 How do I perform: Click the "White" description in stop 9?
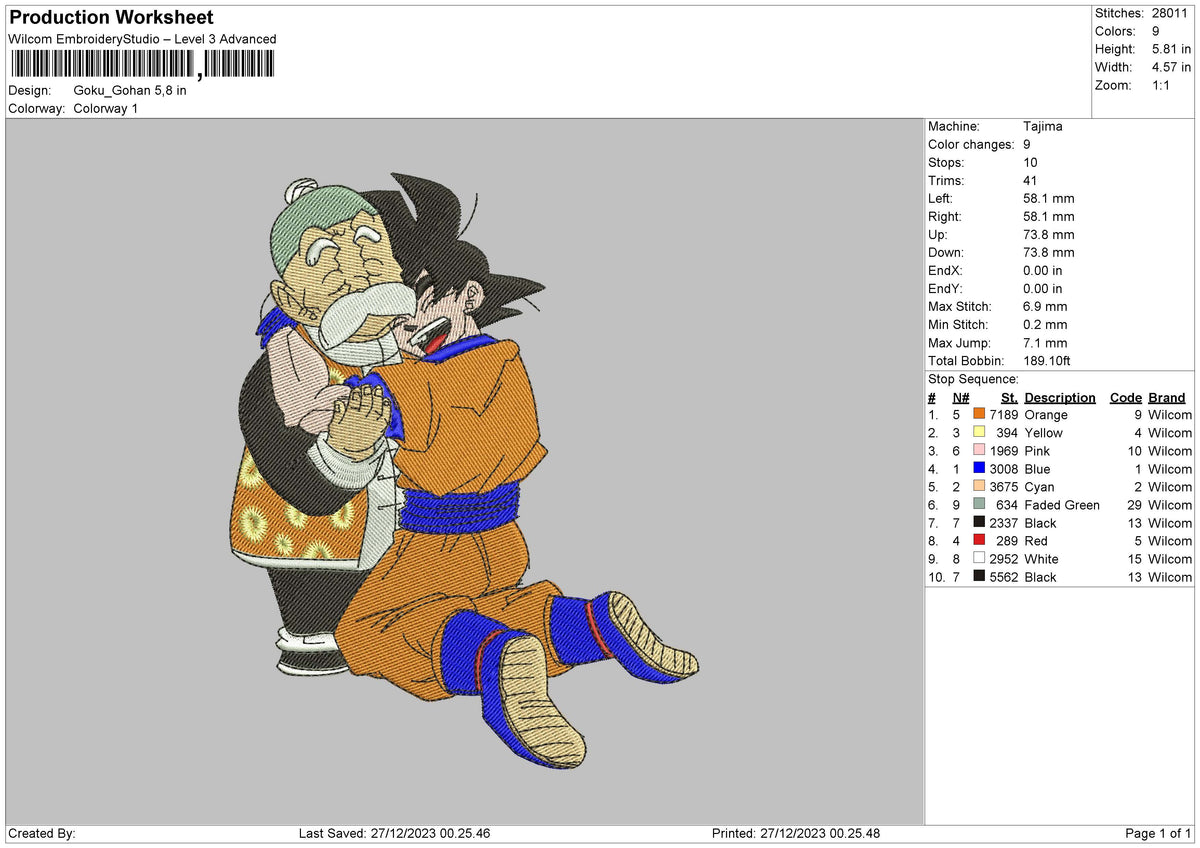tap(1041, 559)
